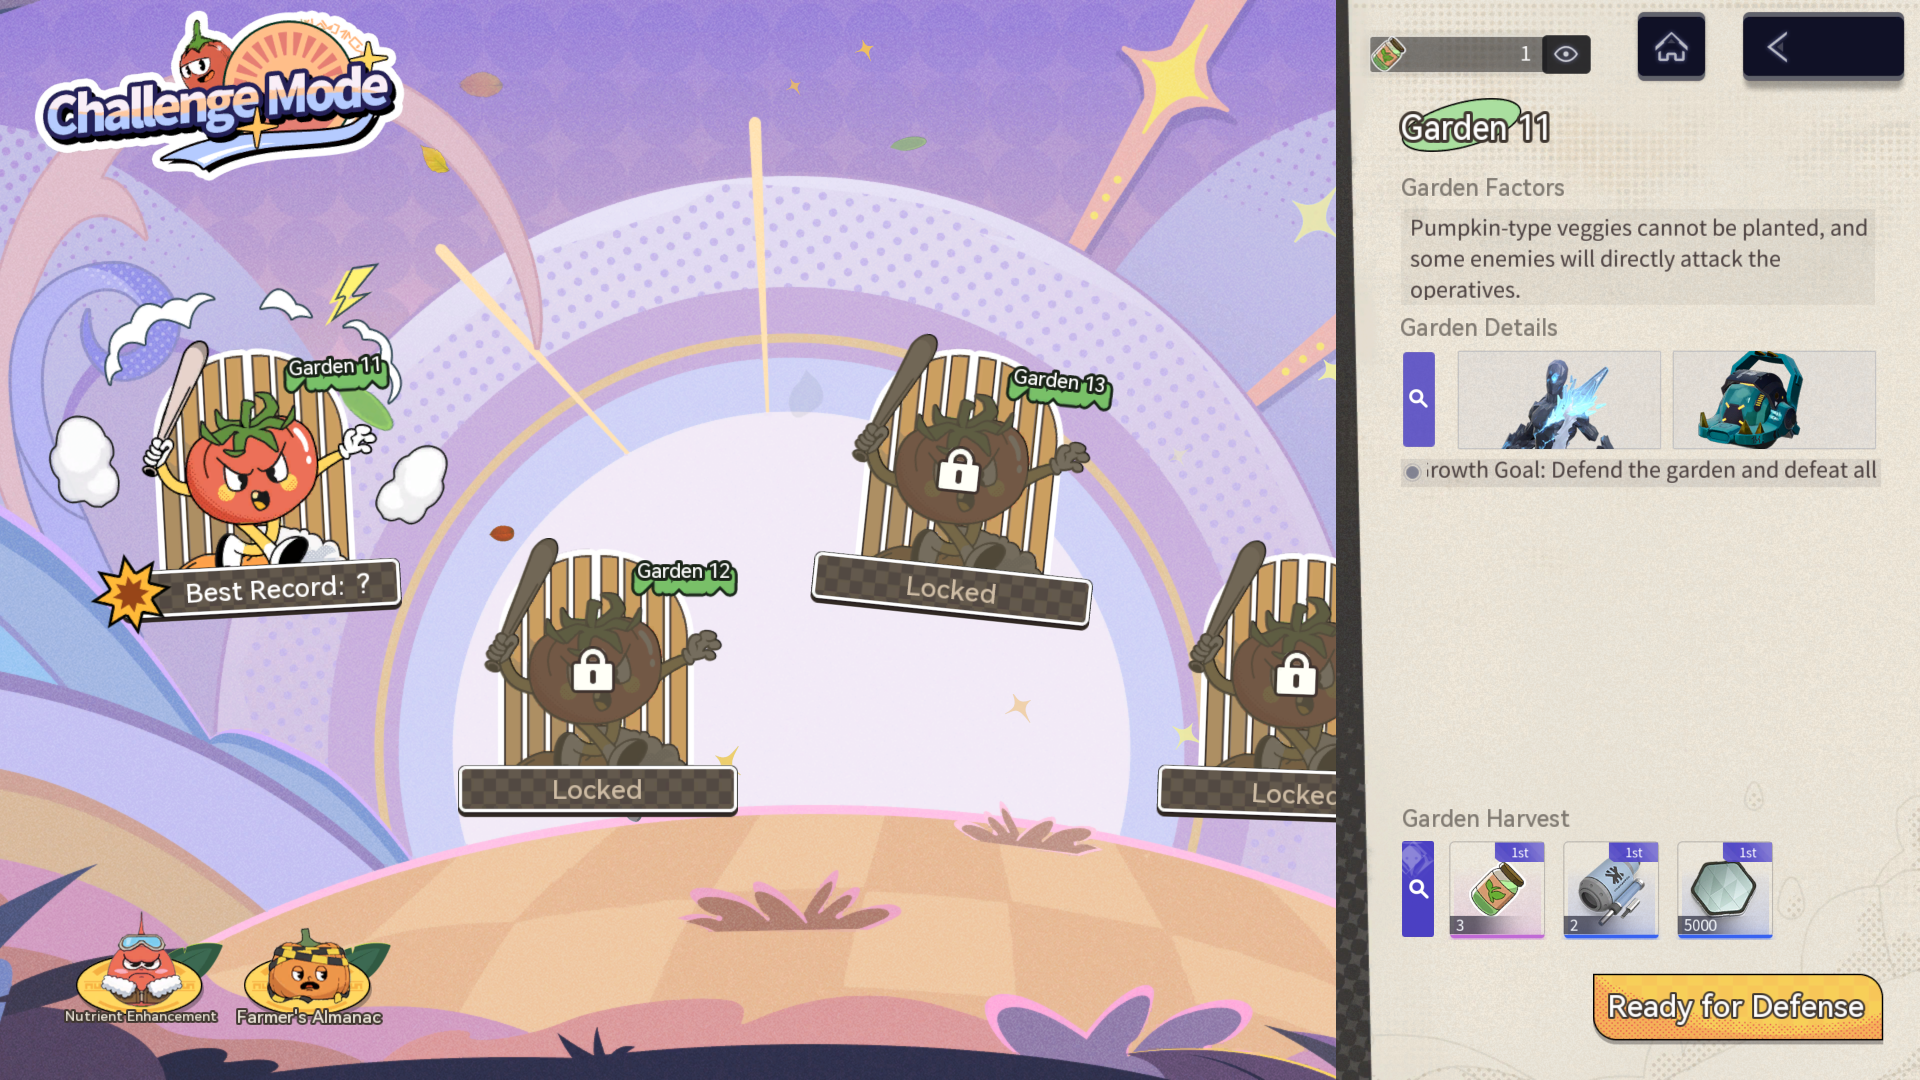Click the 5000 crystal reward item
Image resolution: width=1920 pixels, height=1080 pixels.
click(1724, 889)
